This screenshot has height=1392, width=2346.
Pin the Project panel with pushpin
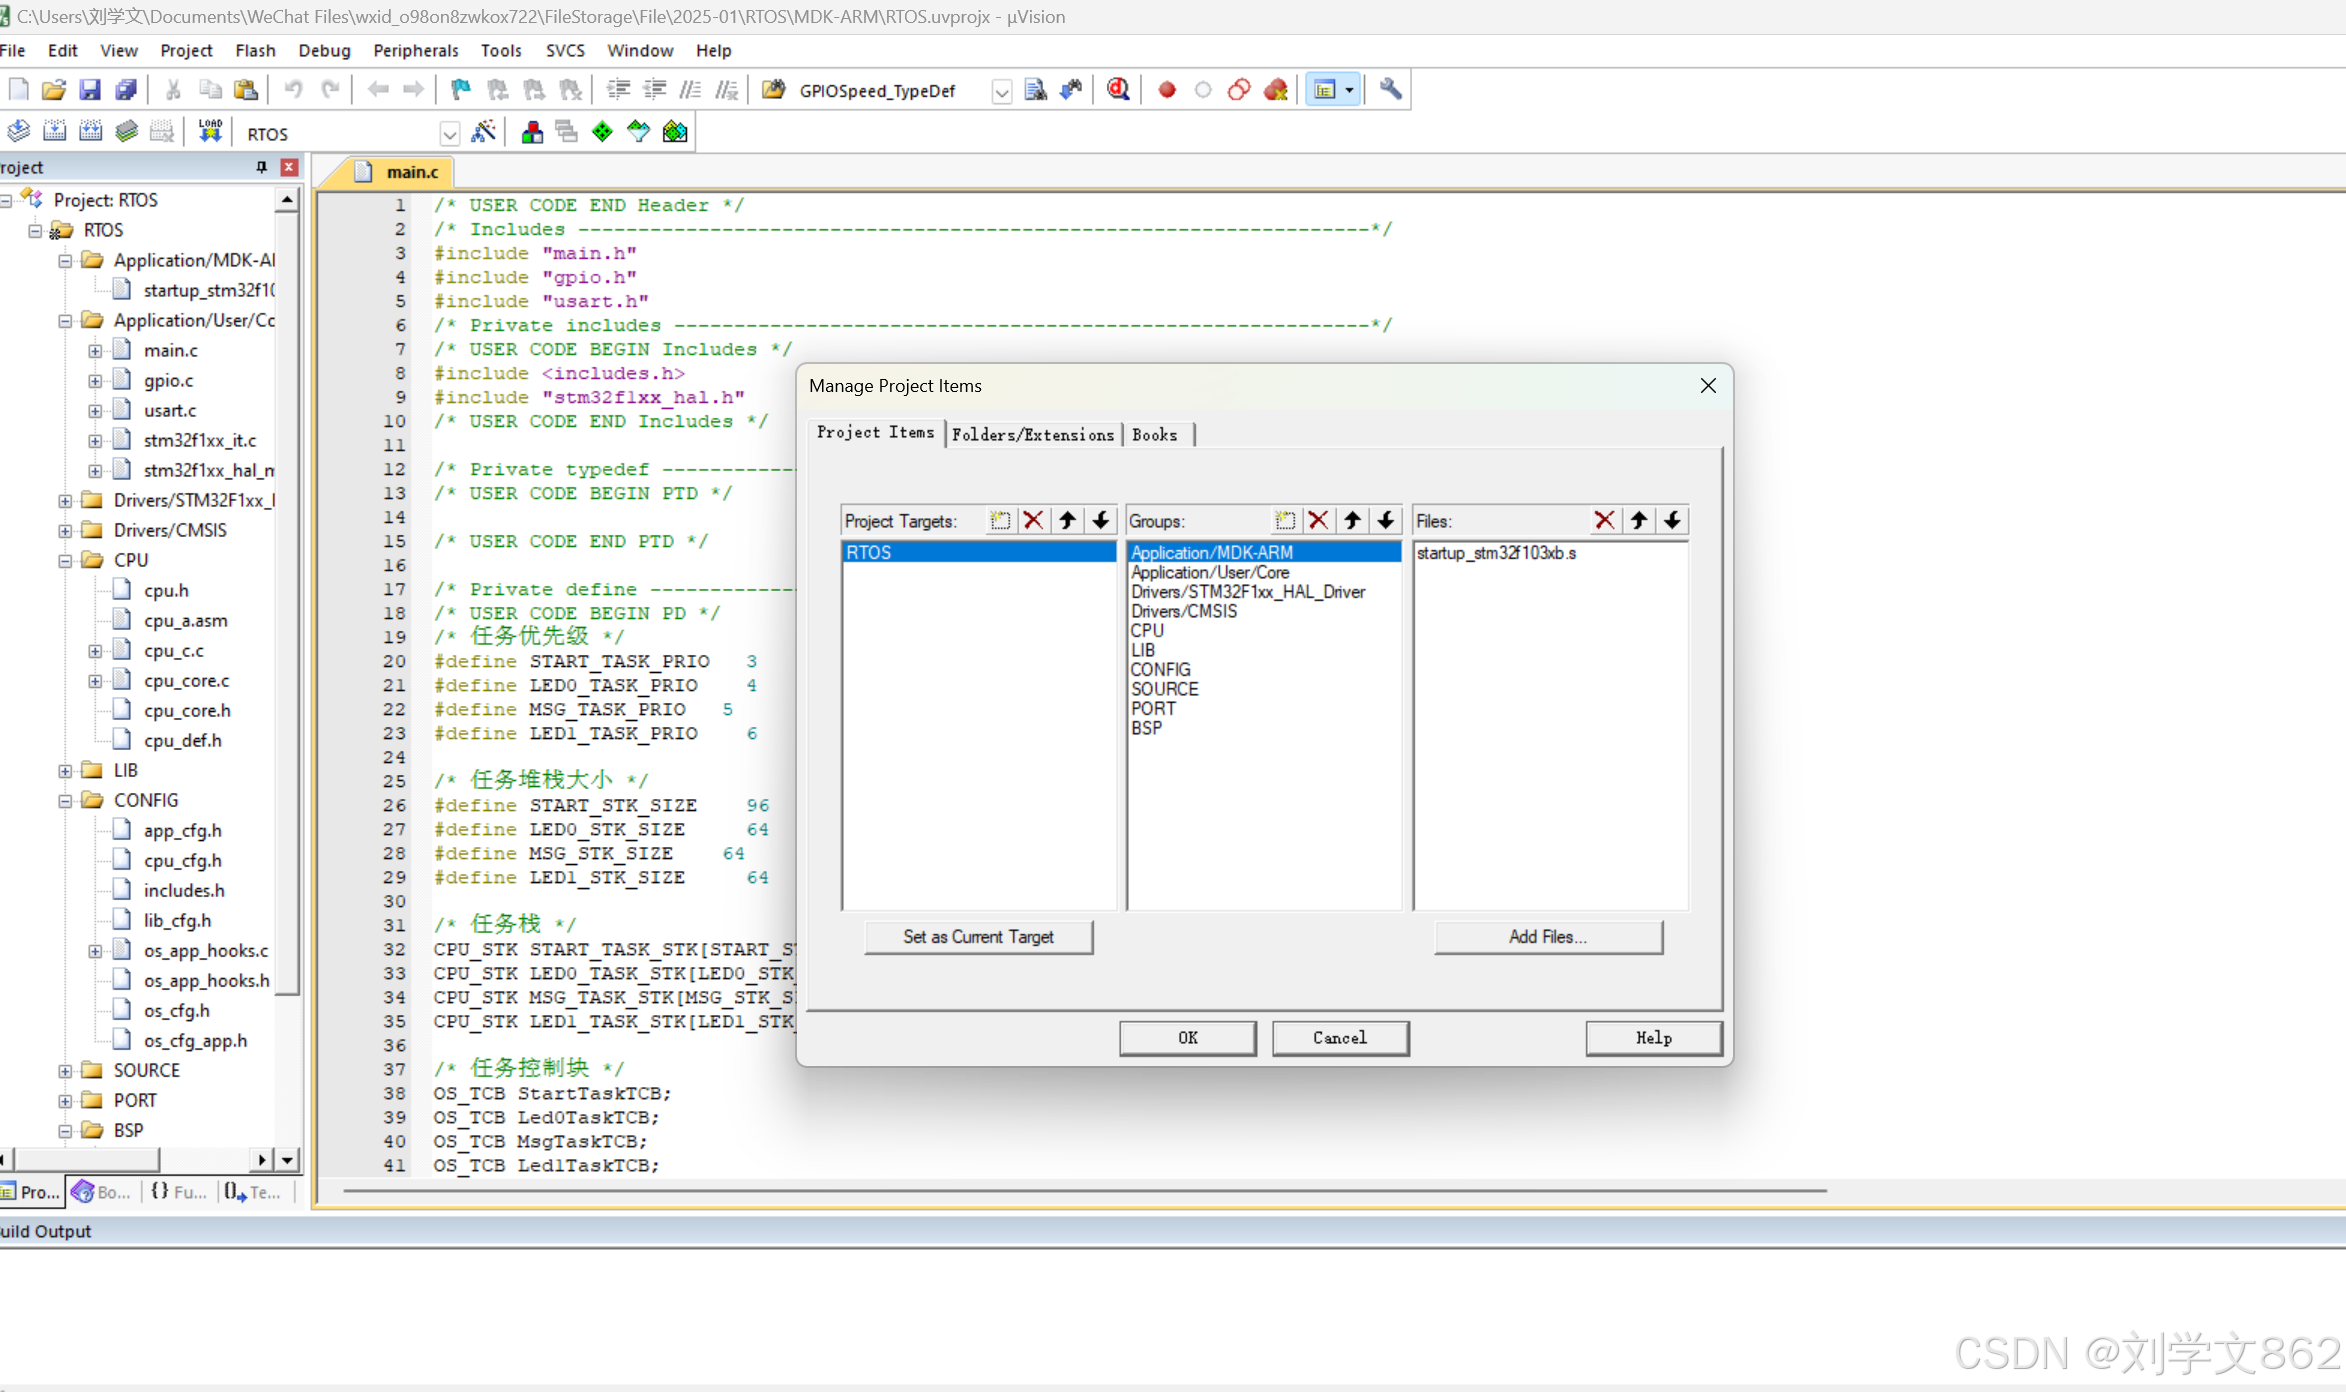coord(262,167)
